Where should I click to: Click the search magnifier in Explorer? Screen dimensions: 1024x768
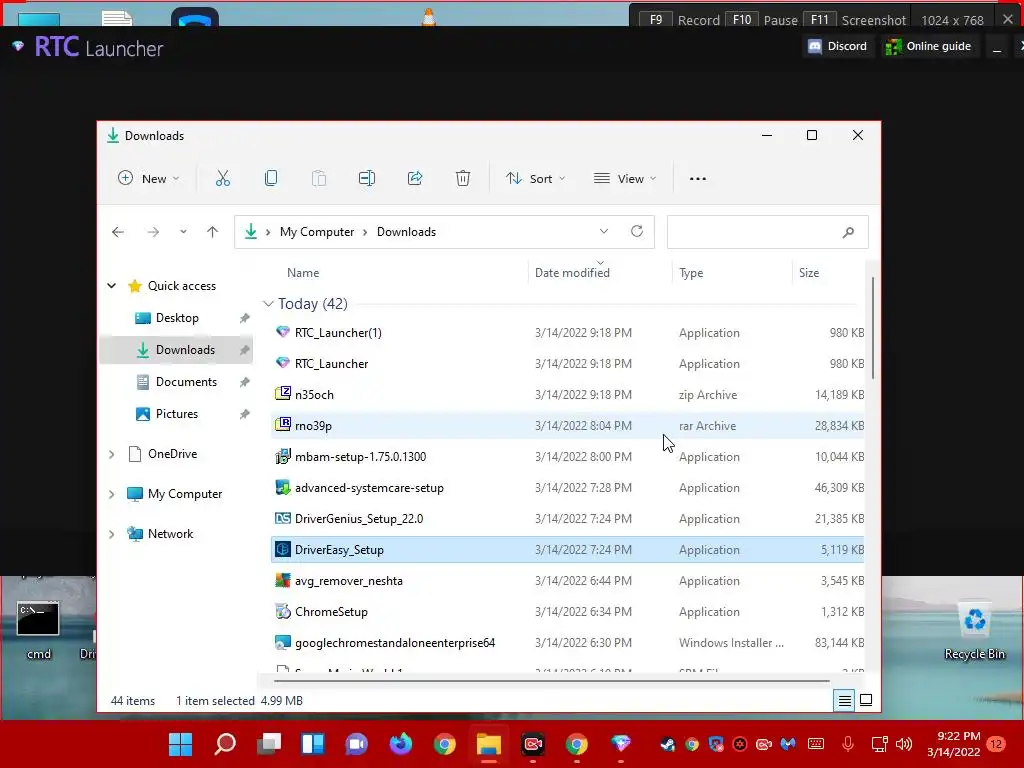848,232
